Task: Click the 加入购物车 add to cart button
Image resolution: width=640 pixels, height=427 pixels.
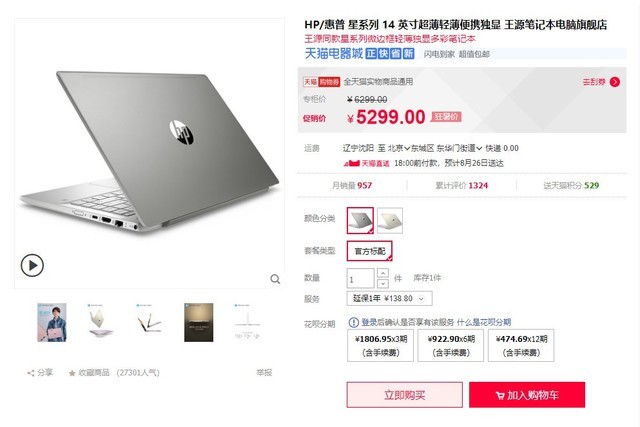Action: coord(527,395)
